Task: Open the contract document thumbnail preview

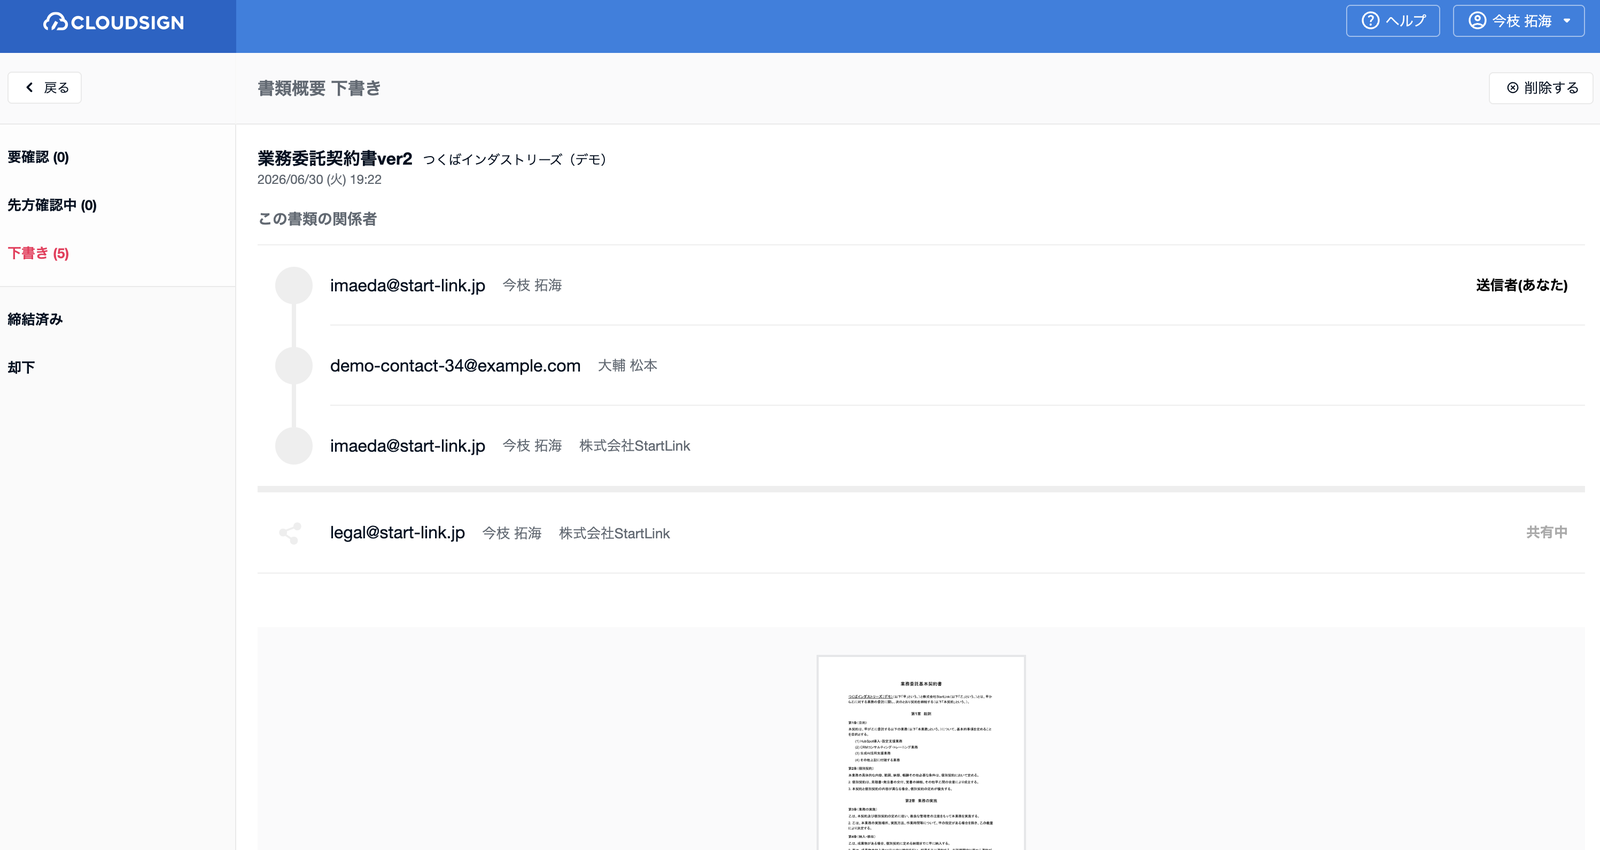Action: click(921, 752)
